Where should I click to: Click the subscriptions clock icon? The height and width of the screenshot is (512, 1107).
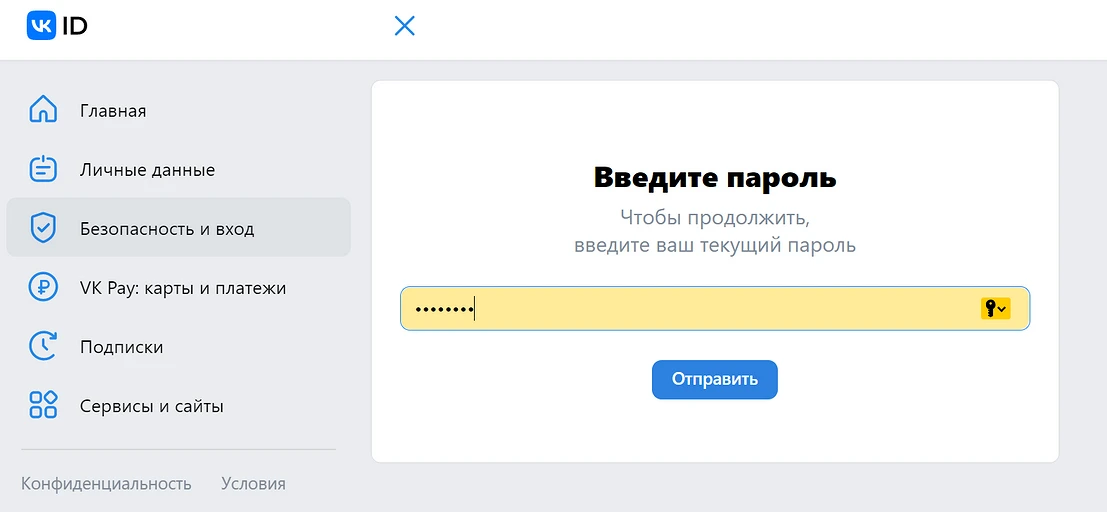[43, 346]
